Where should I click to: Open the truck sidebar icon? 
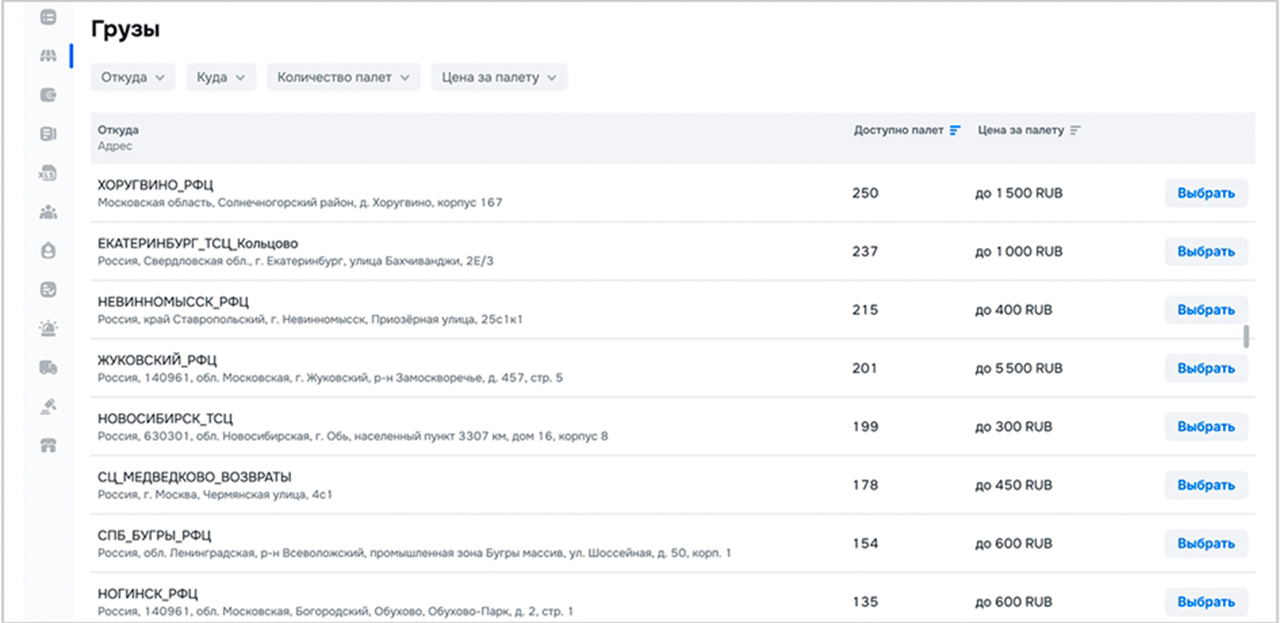click(48, 368)
